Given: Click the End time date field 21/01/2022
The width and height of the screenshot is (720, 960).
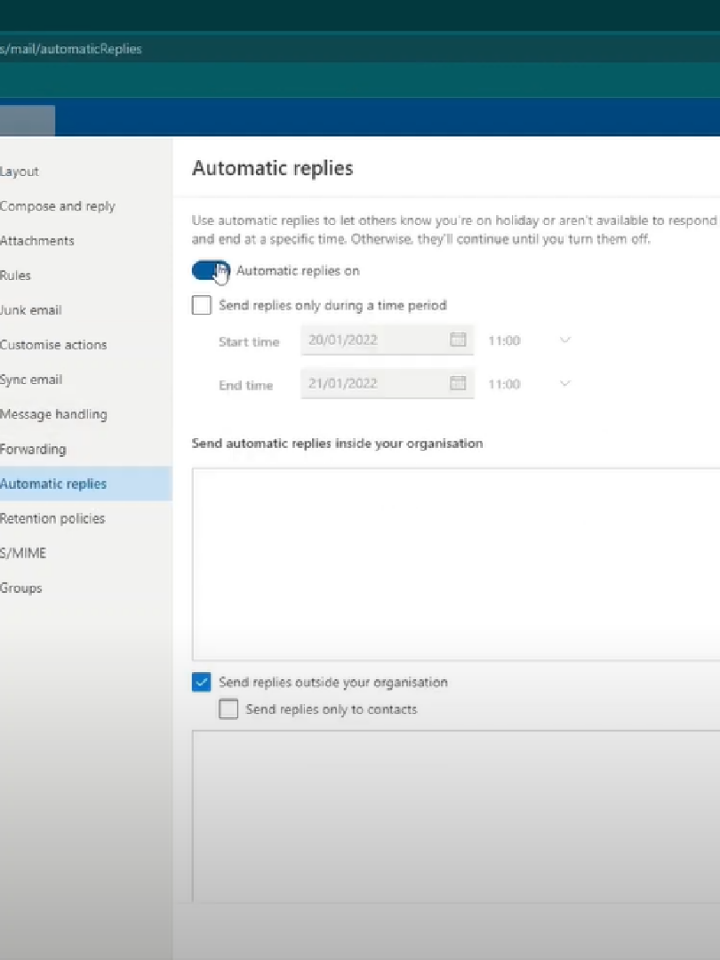Looking at the screenshot, I should (x=387, y=383).
